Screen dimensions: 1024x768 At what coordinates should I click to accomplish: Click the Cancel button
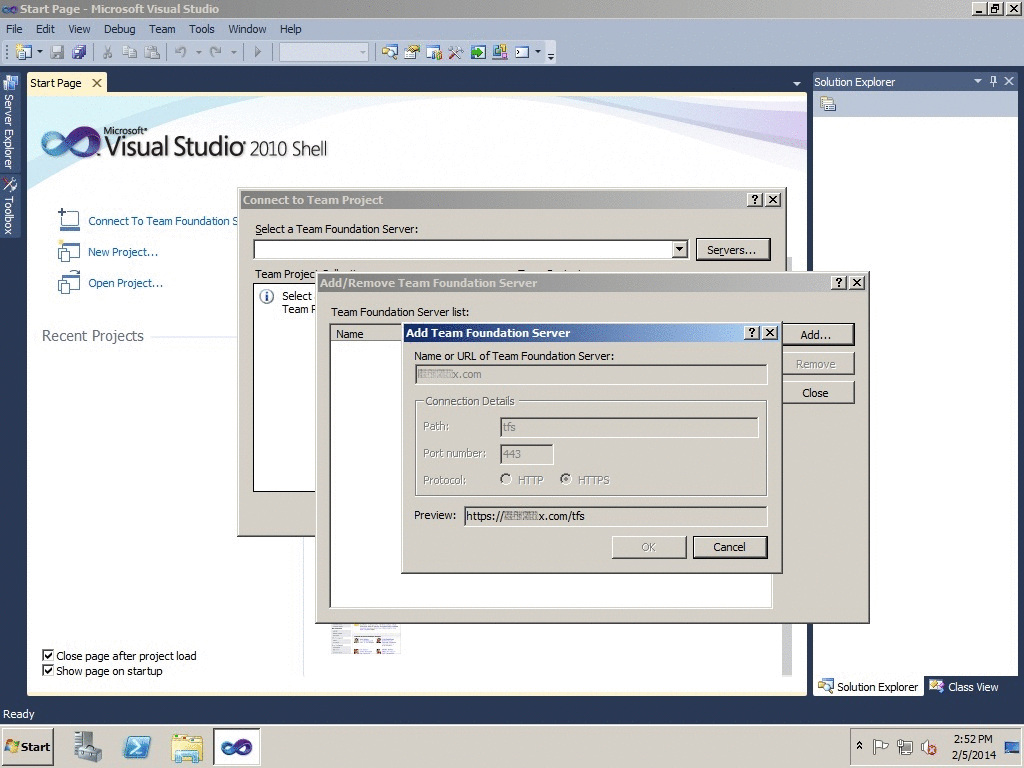coord(729,547)
